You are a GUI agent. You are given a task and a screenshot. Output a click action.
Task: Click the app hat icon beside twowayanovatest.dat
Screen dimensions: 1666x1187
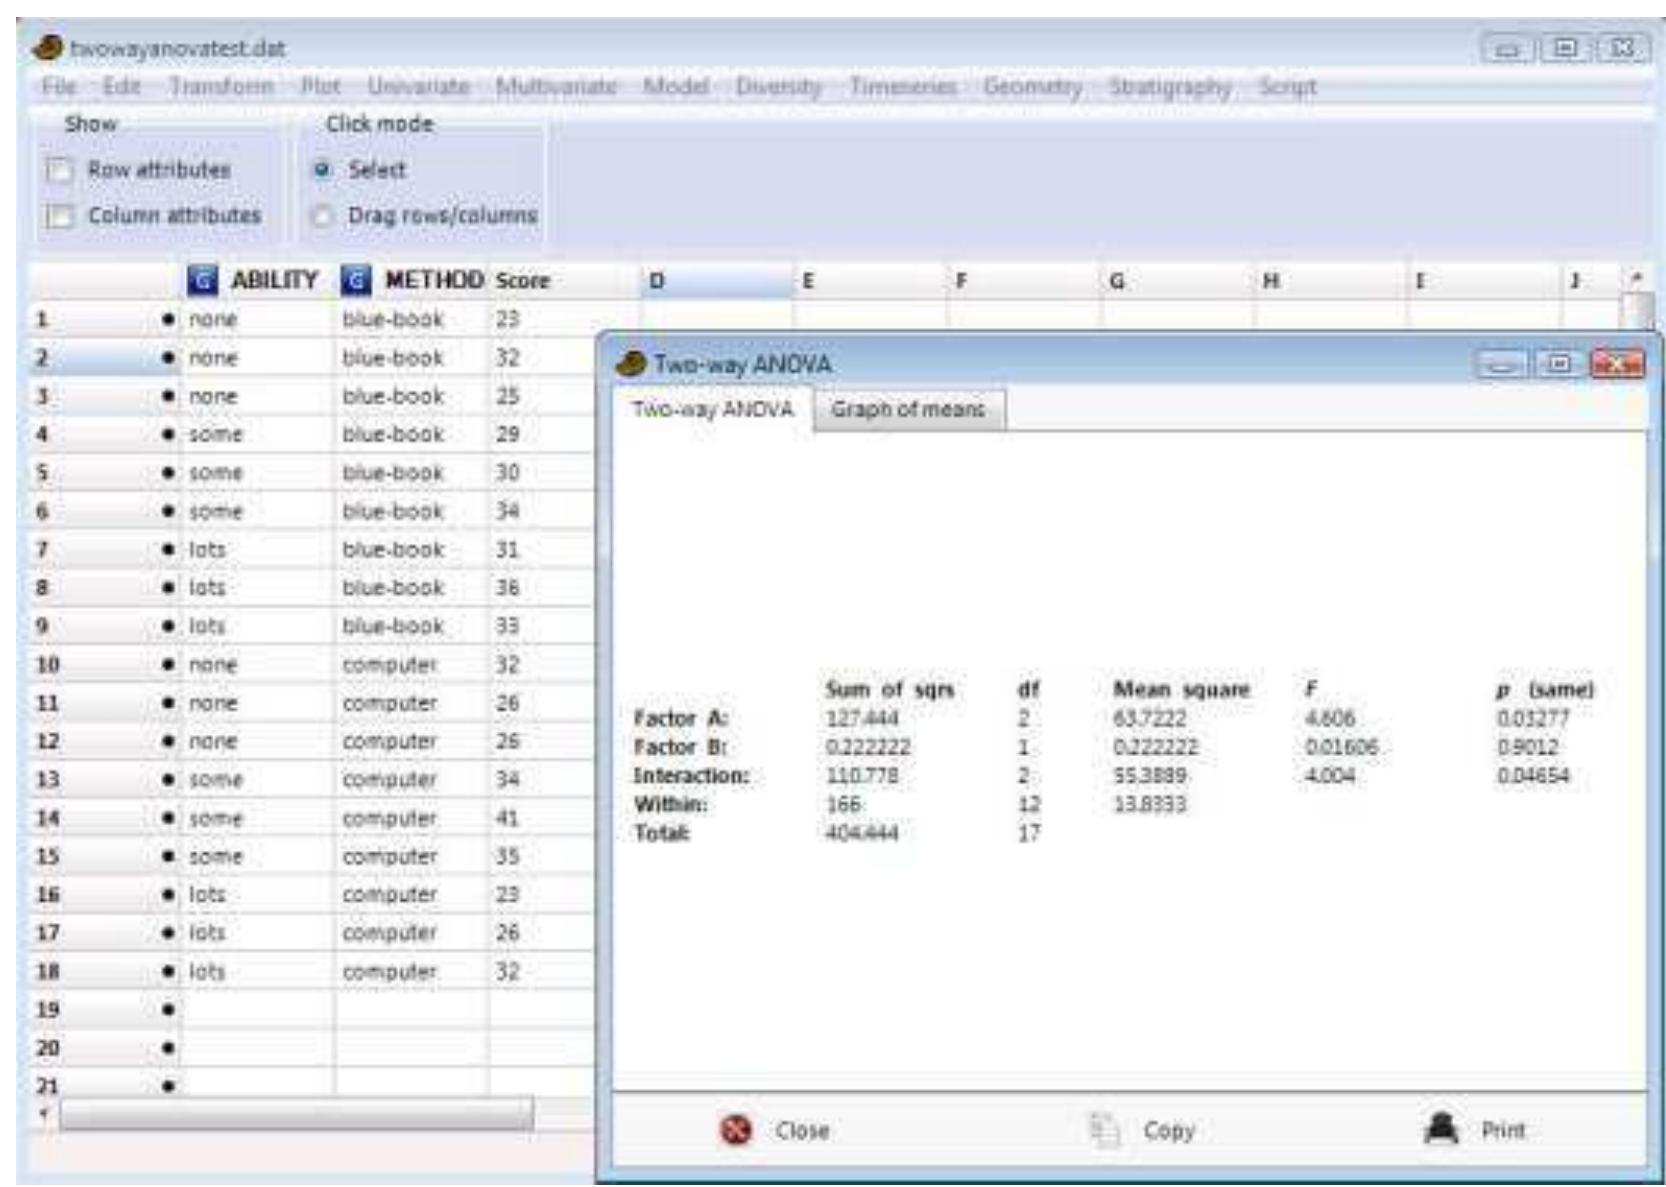click(x=48, y=48)
